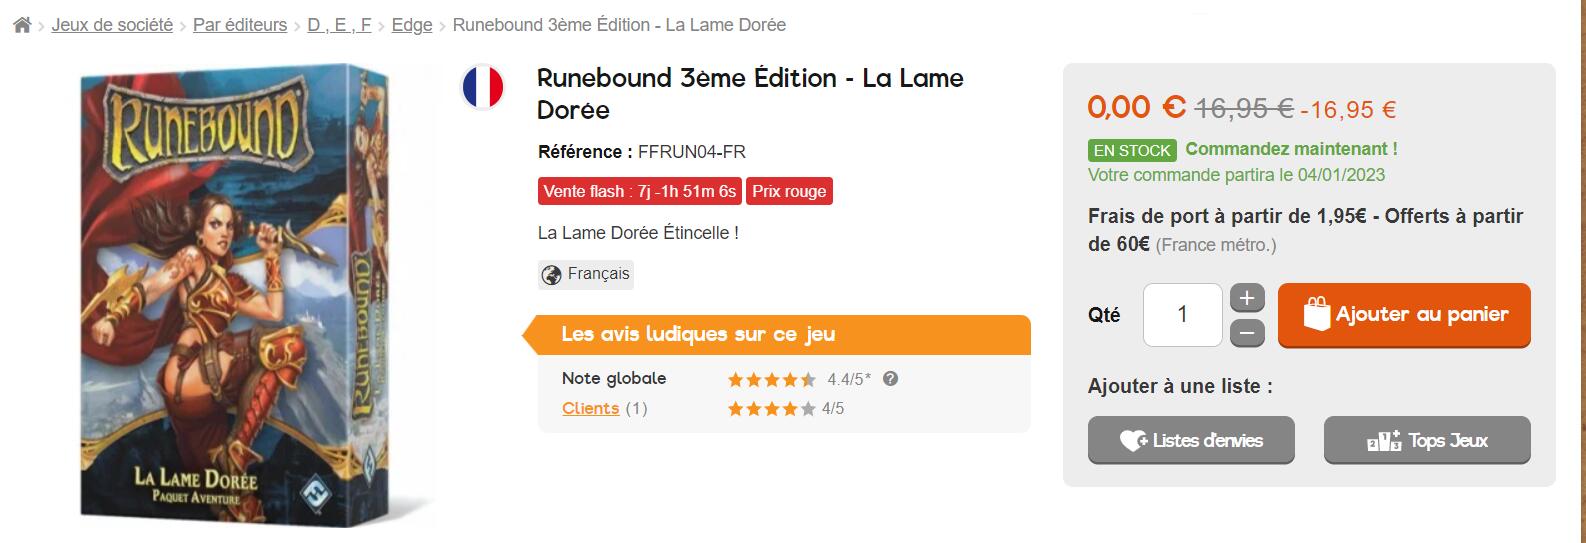Viewport: 1586px width, 543px height.
Task: Click the Prix rouge badge
Action: [789, 191]
